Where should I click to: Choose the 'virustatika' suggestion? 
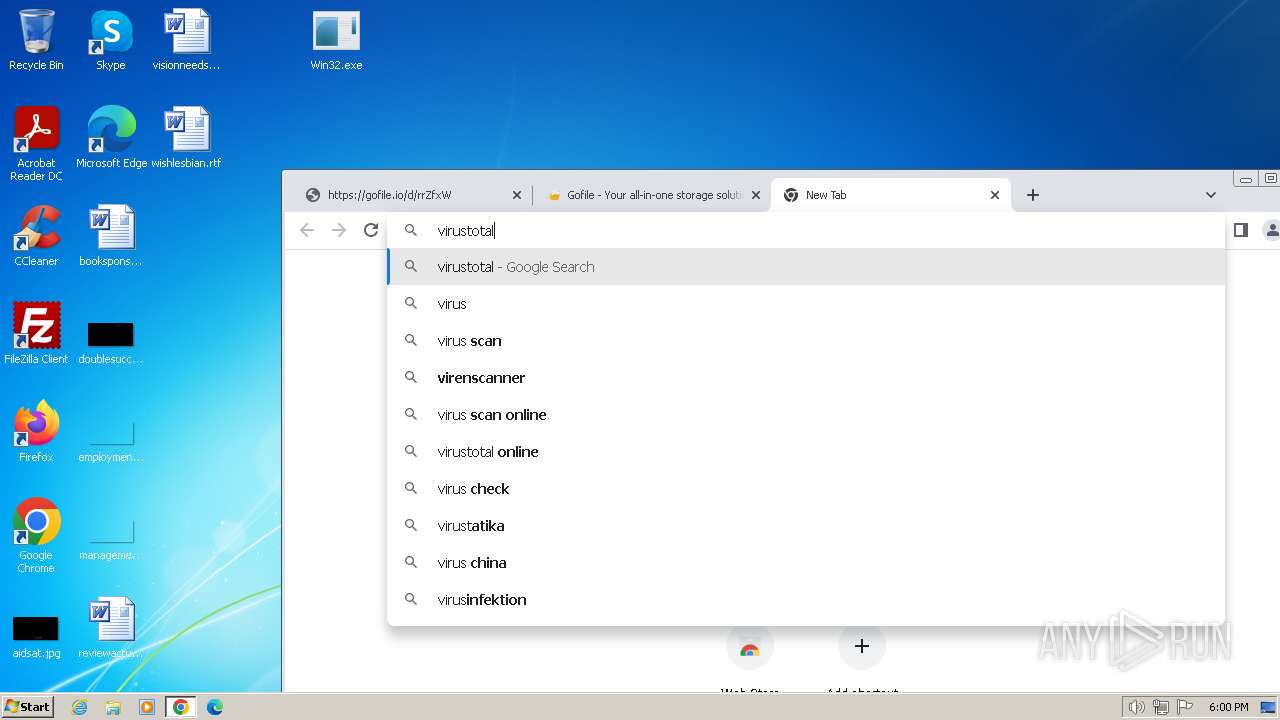[806, 526]
